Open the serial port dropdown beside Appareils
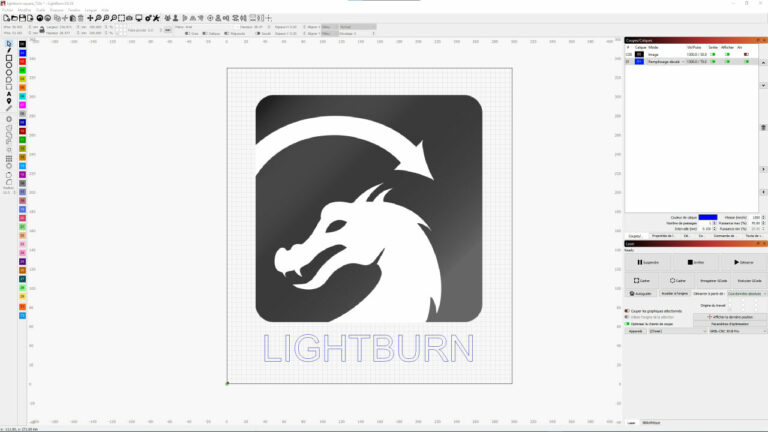This screenshot has width=768, height=432. pyautogui.click(x=678, y=331)
